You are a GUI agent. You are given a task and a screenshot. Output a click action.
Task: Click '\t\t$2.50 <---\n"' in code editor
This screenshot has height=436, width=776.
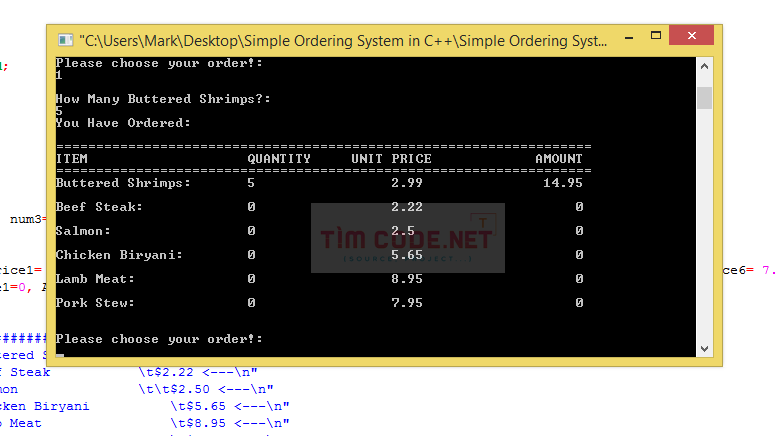coord(206,389)
